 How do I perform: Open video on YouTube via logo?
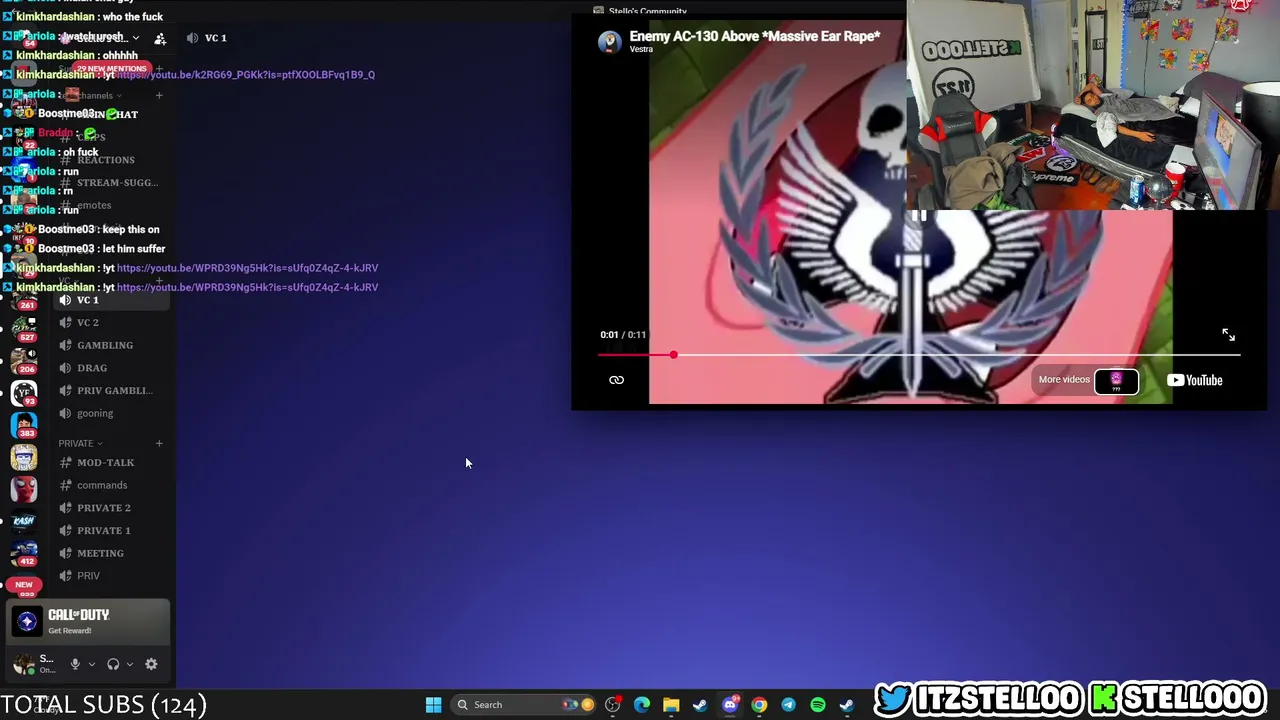[x=1195, y=380]
